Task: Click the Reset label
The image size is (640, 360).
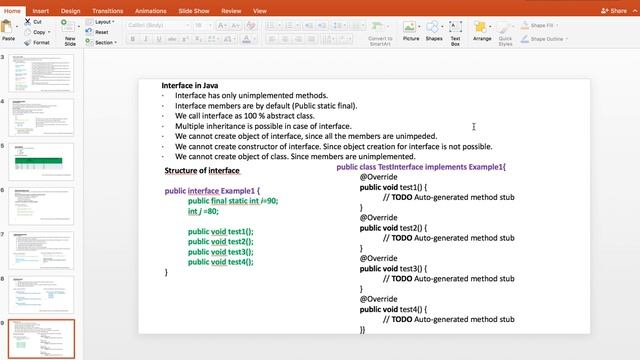Action: pyautogui.click(x=102, y=32)
